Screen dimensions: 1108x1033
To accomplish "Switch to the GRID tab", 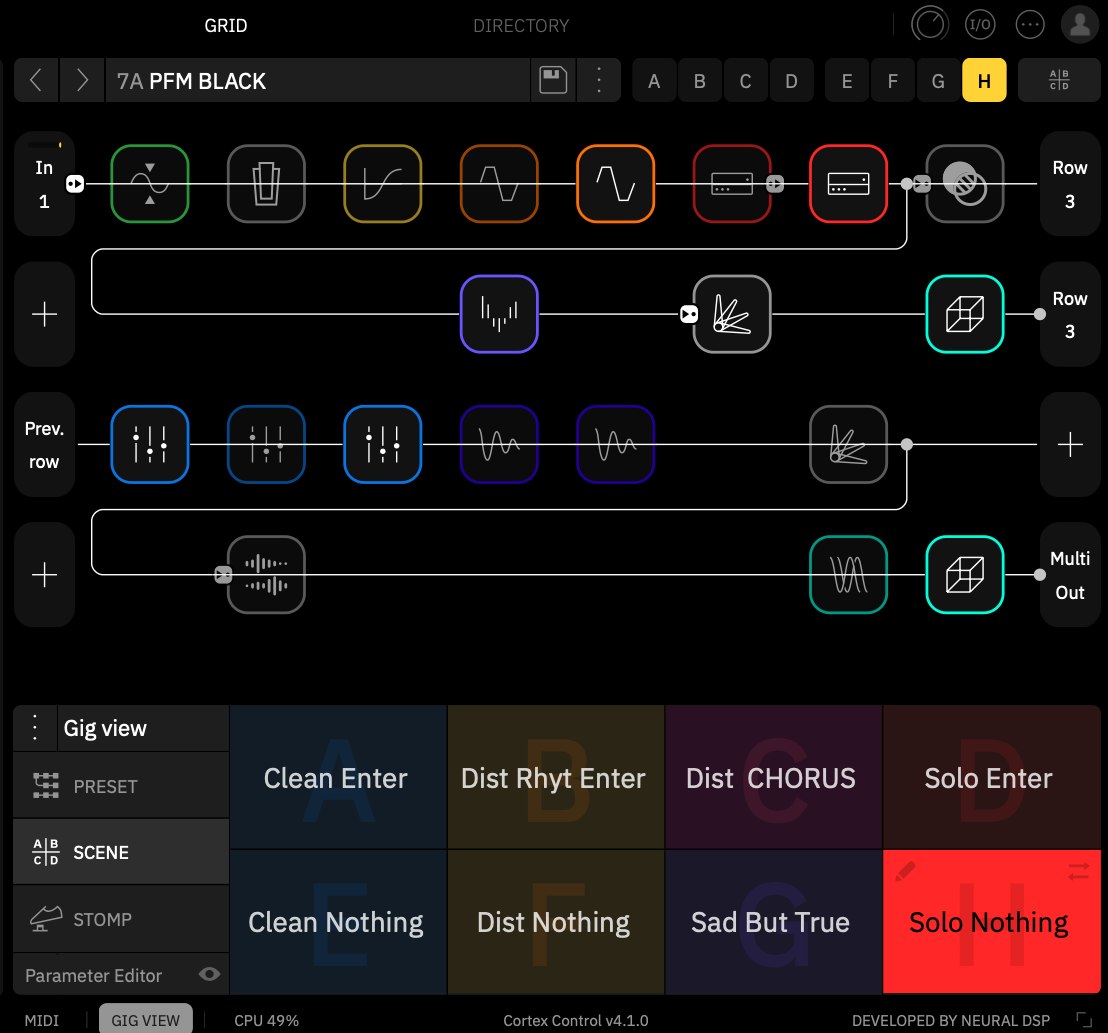I will (x=226, y=25).
